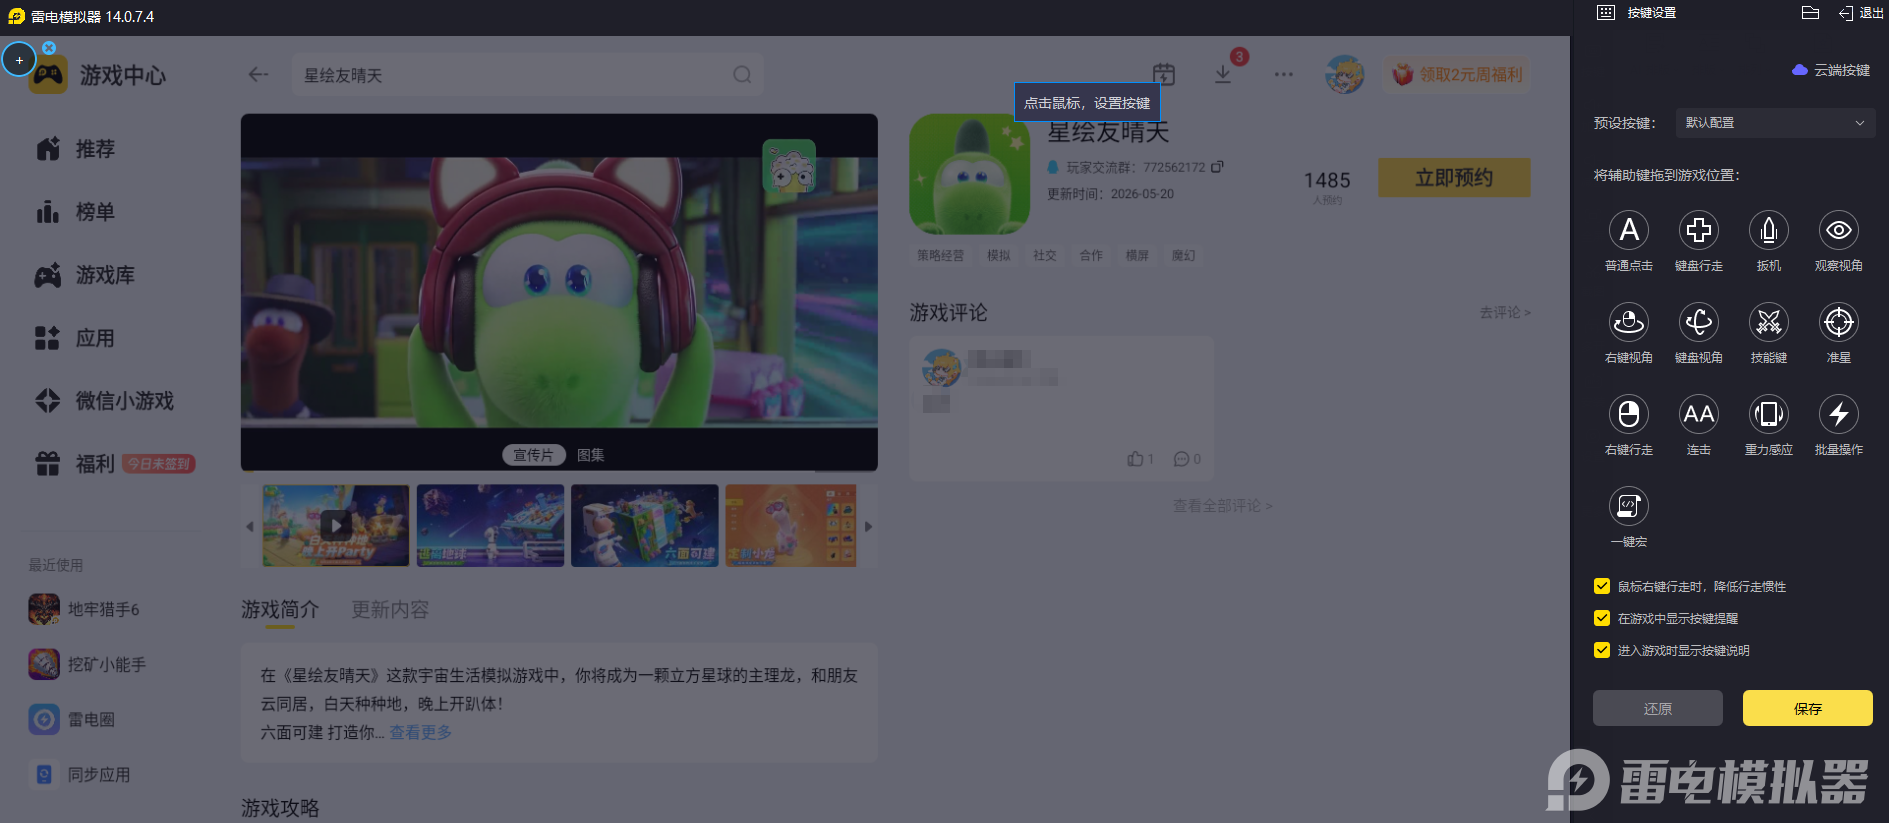Open recently used 同步应用
Image resolution: width=1889 pixels, height=823 pixels.
(80, 774)
